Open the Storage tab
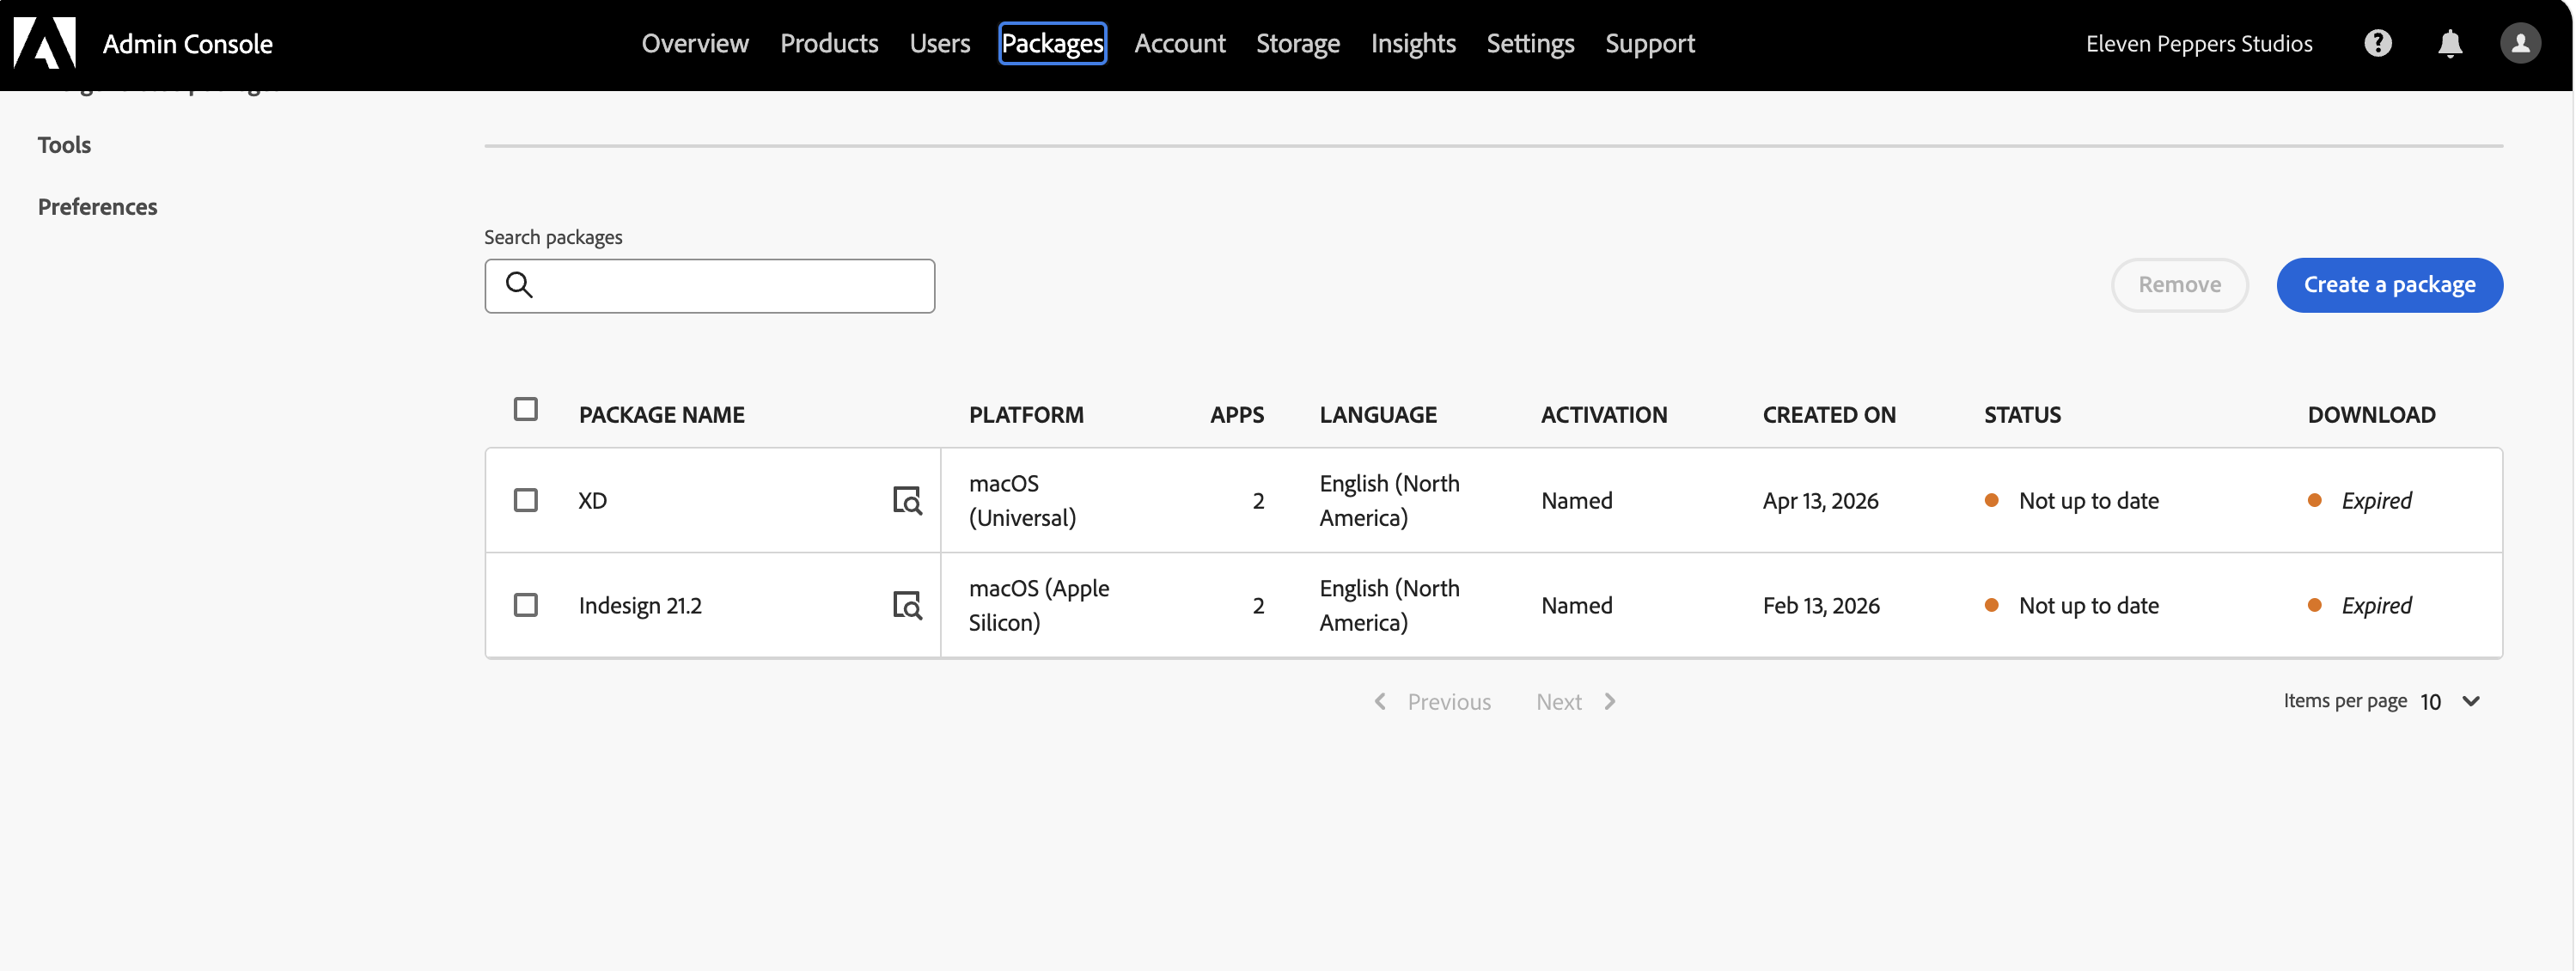The height and width of the screenshot is (971, 2576). pyautogui.click(x=1298, y=43)
